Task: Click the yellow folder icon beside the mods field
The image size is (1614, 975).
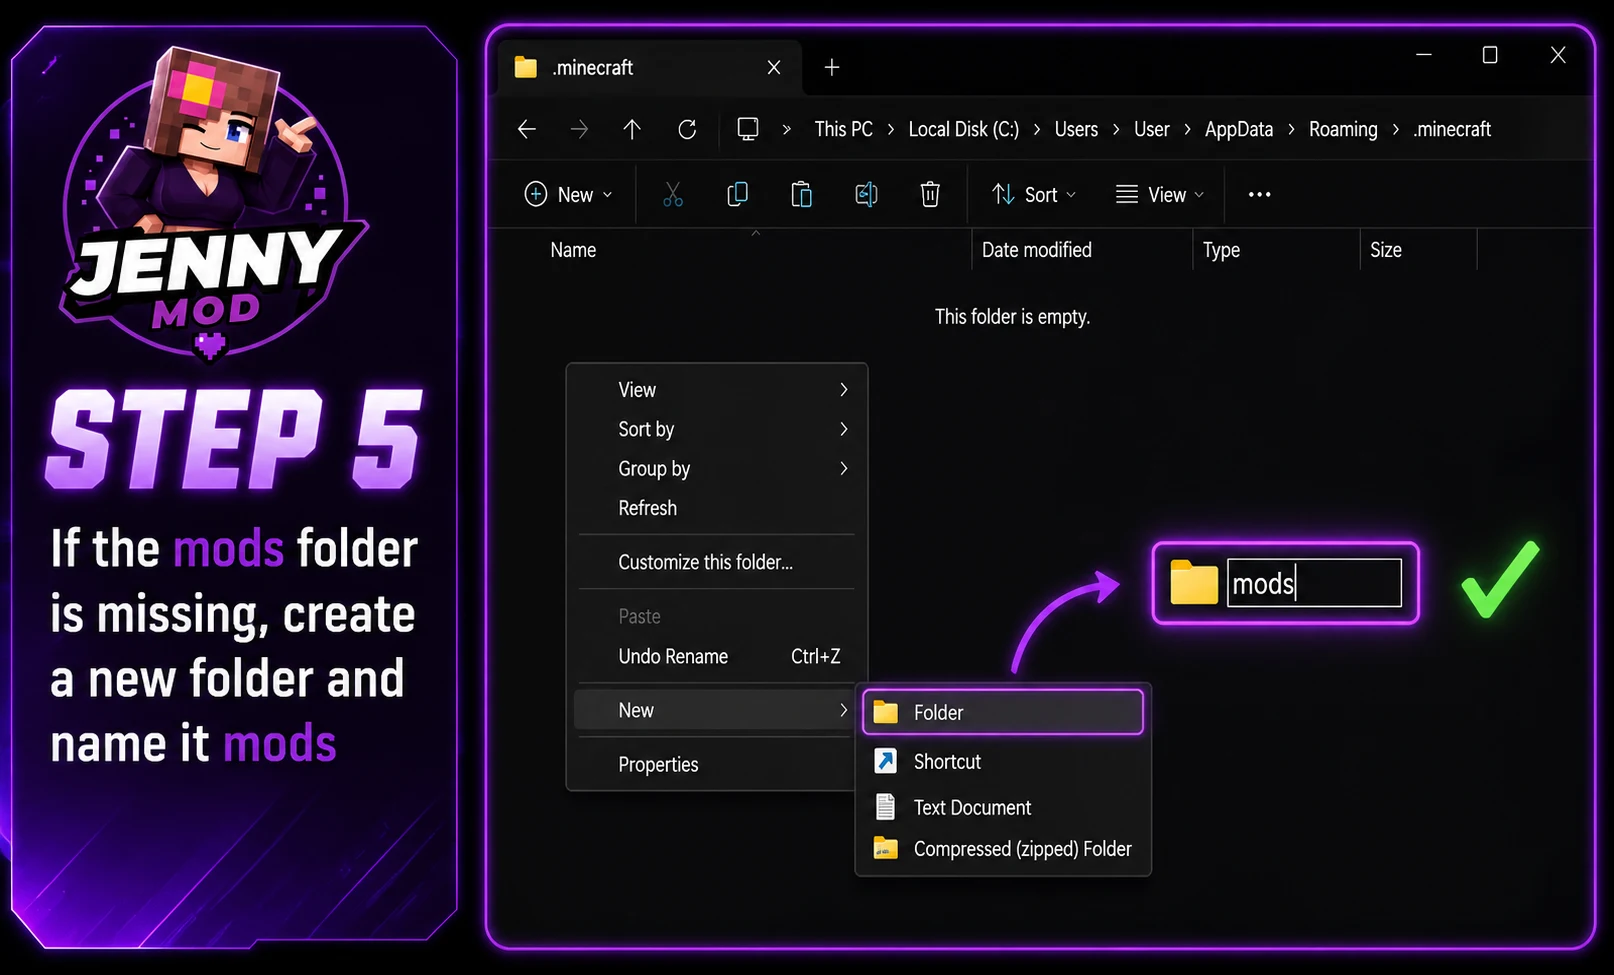Action: (x=1193, y=583)
